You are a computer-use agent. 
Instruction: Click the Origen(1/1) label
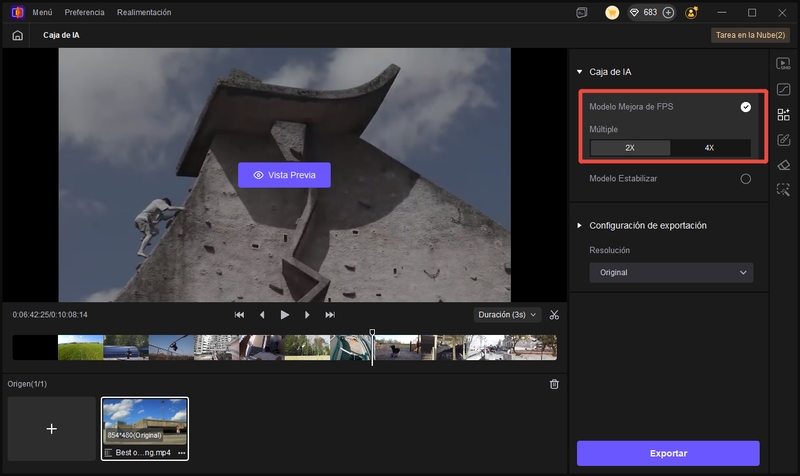click(27, 384)
